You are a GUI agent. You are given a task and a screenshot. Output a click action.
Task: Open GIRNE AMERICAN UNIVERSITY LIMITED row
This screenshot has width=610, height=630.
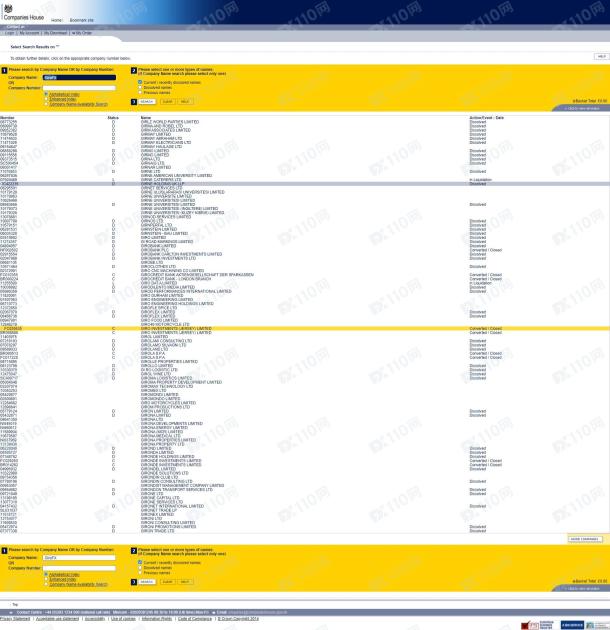pos(305,176)
